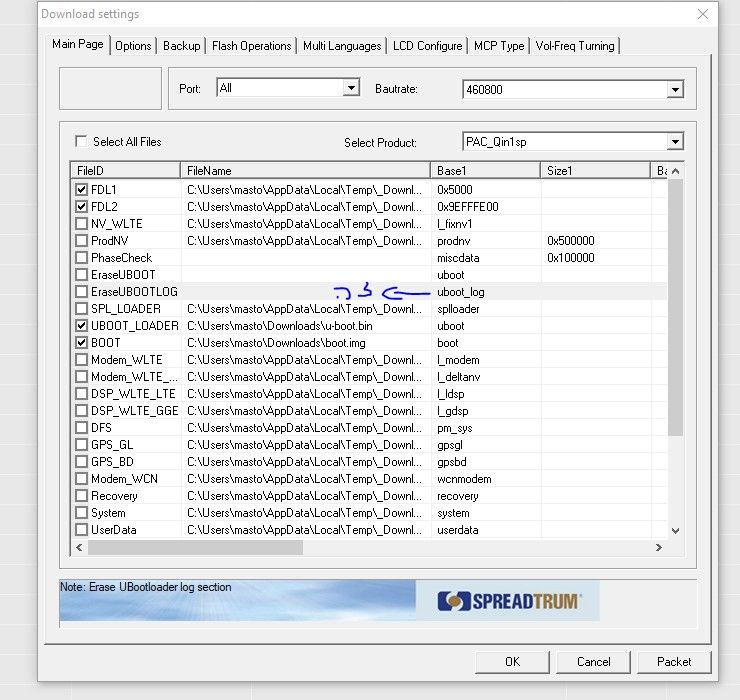
Task: Click the list scroll-down arrow
Action: 675,531
